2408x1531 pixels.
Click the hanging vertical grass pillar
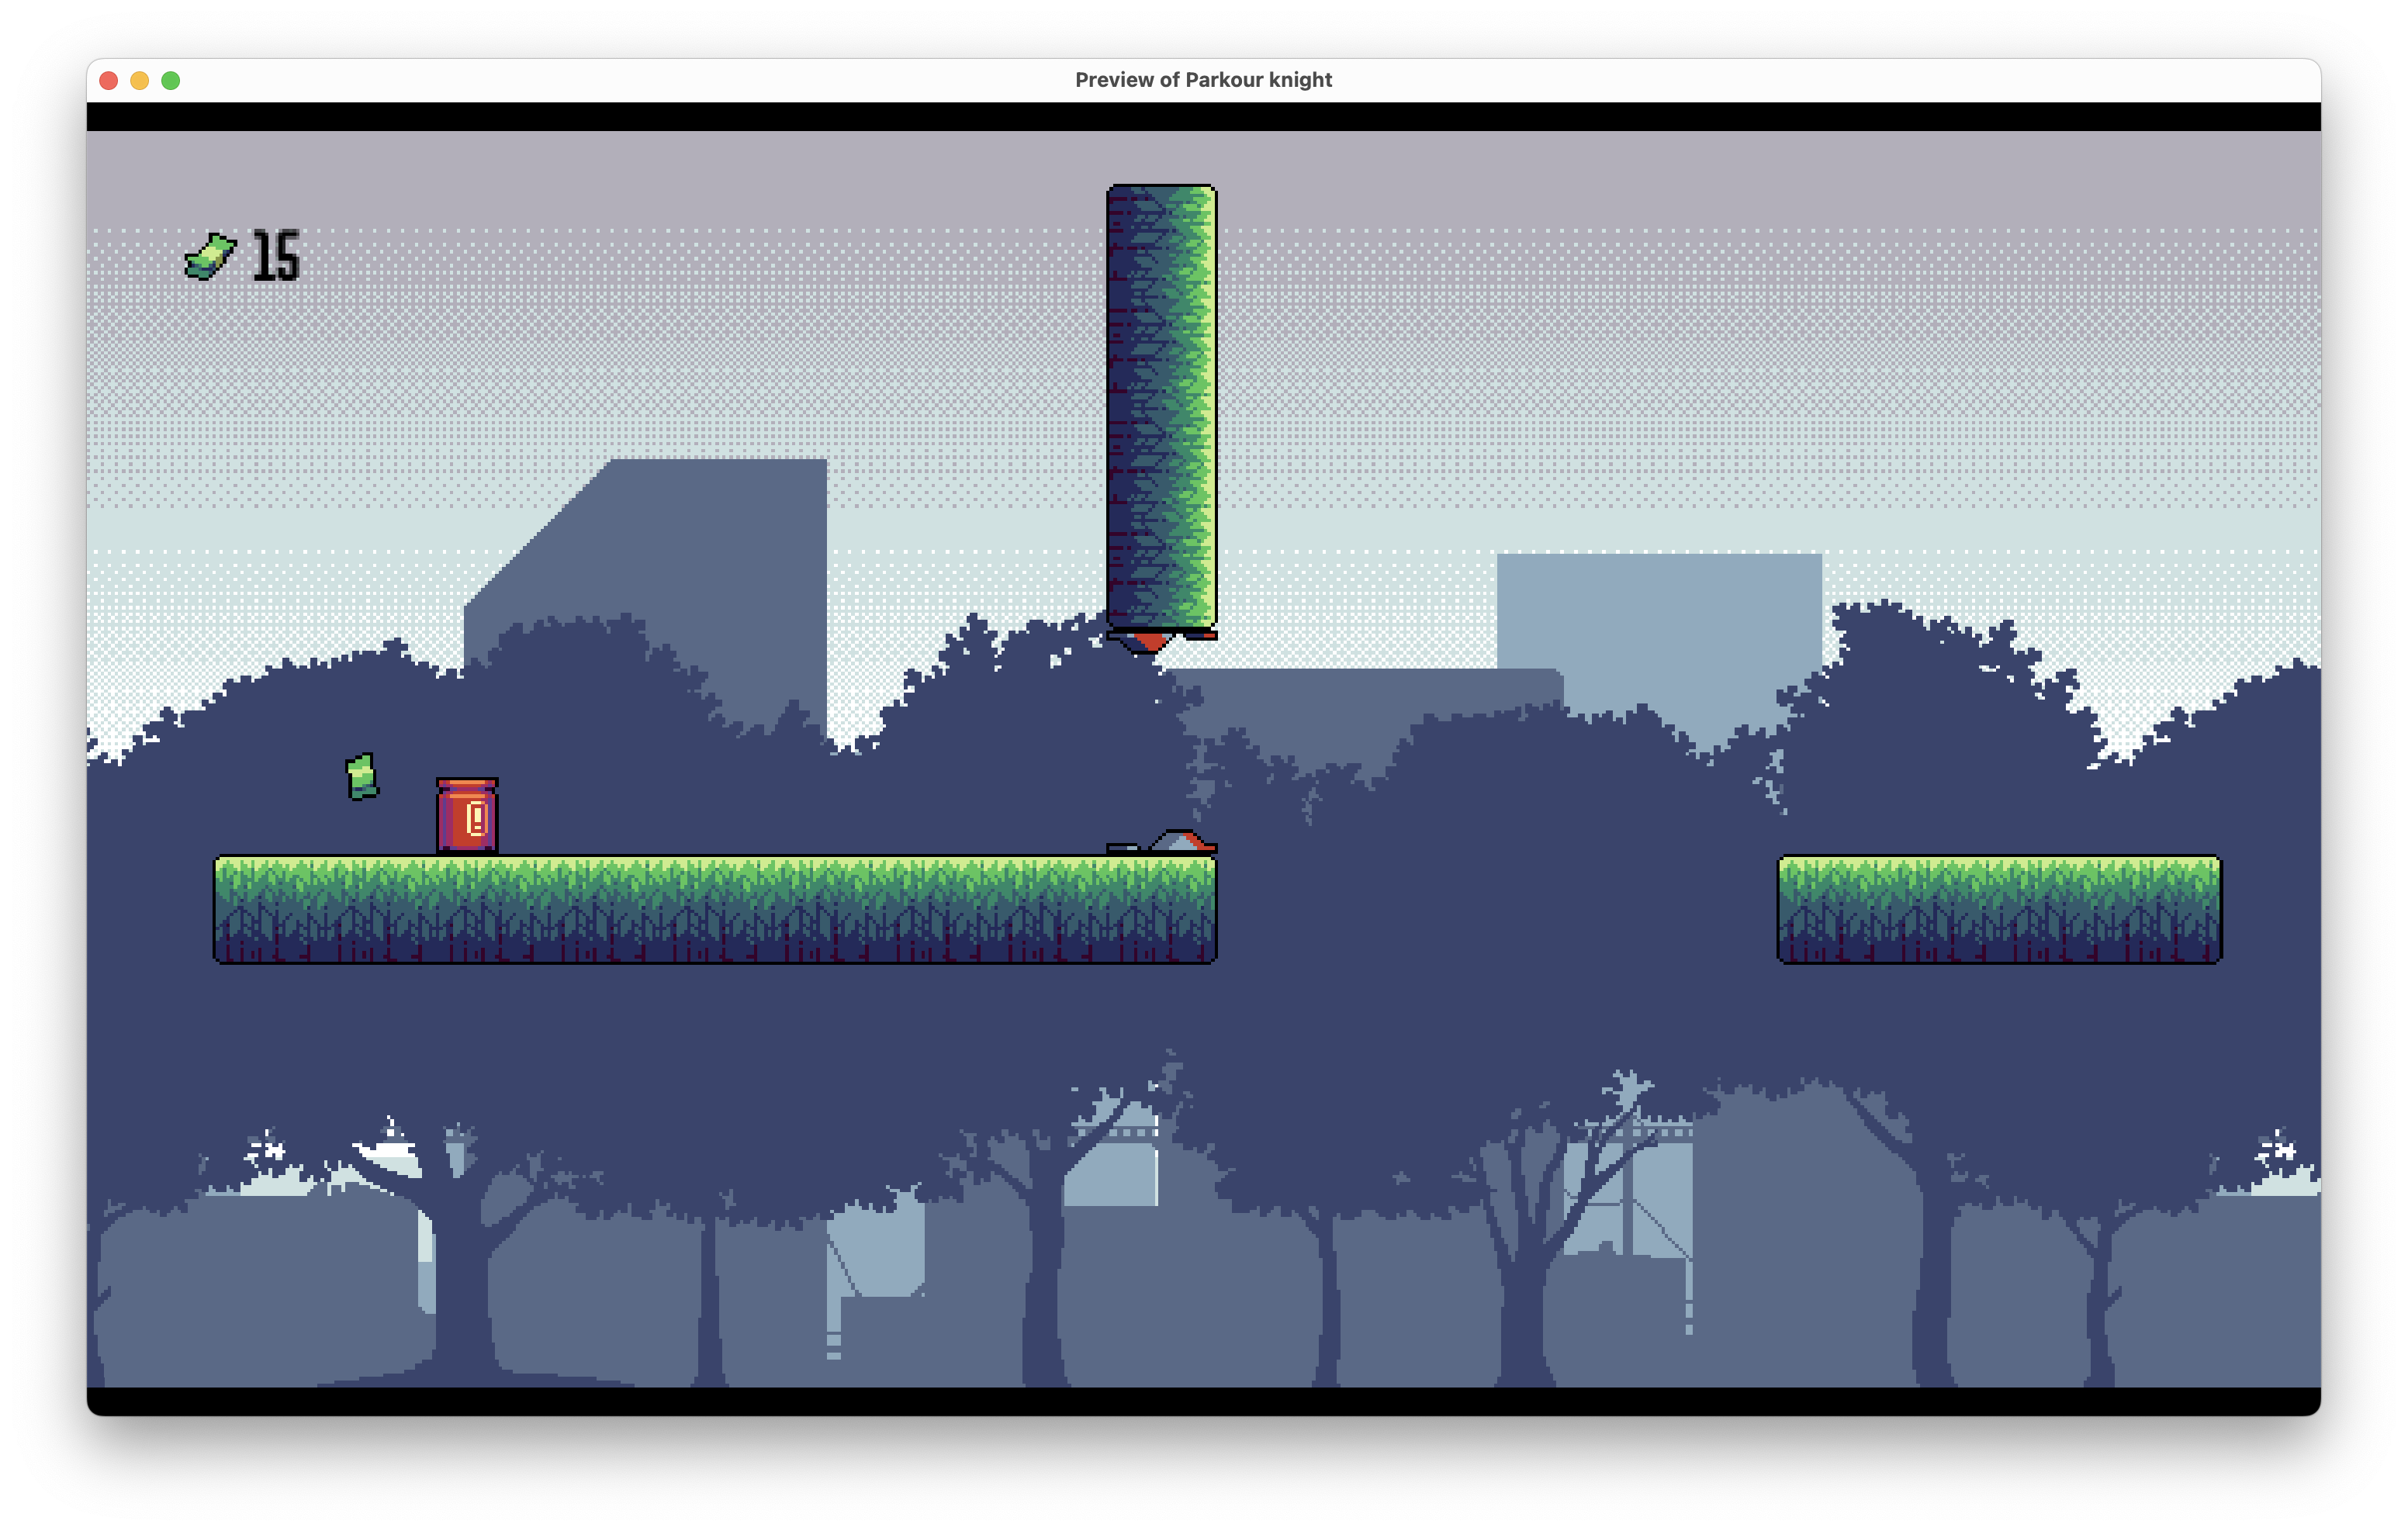coord(1161,406)
